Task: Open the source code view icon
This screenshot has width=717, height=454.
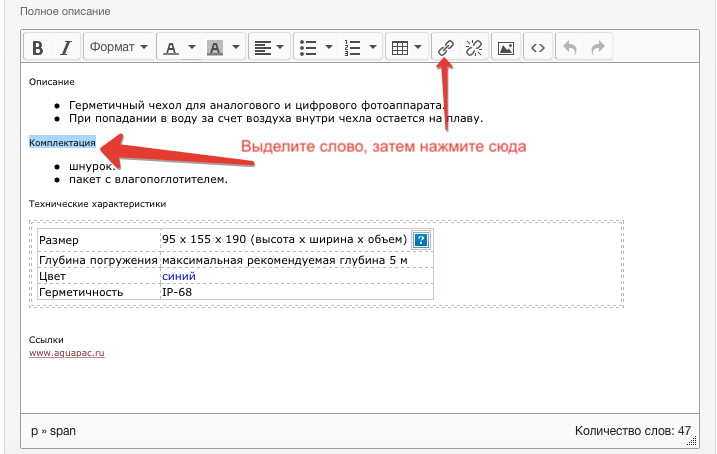Action: click(538, 47)
